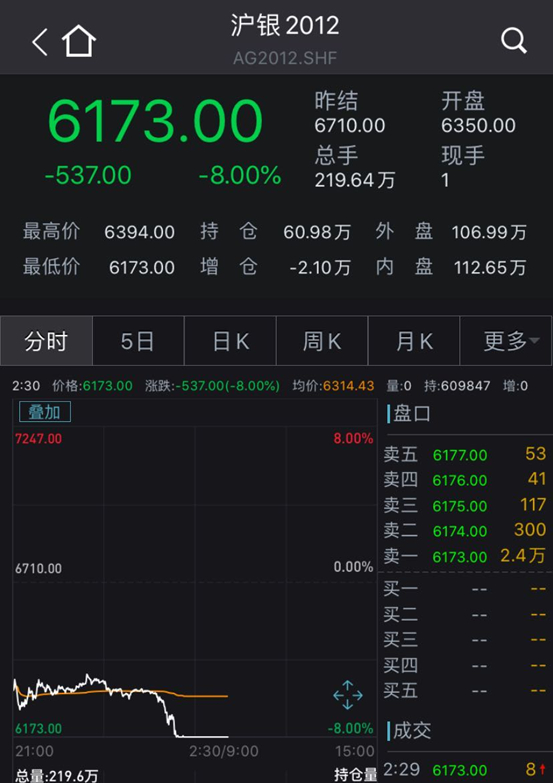Tap the 成交 section header
This screenshot has height=783, width=553.
pos(412,731)
